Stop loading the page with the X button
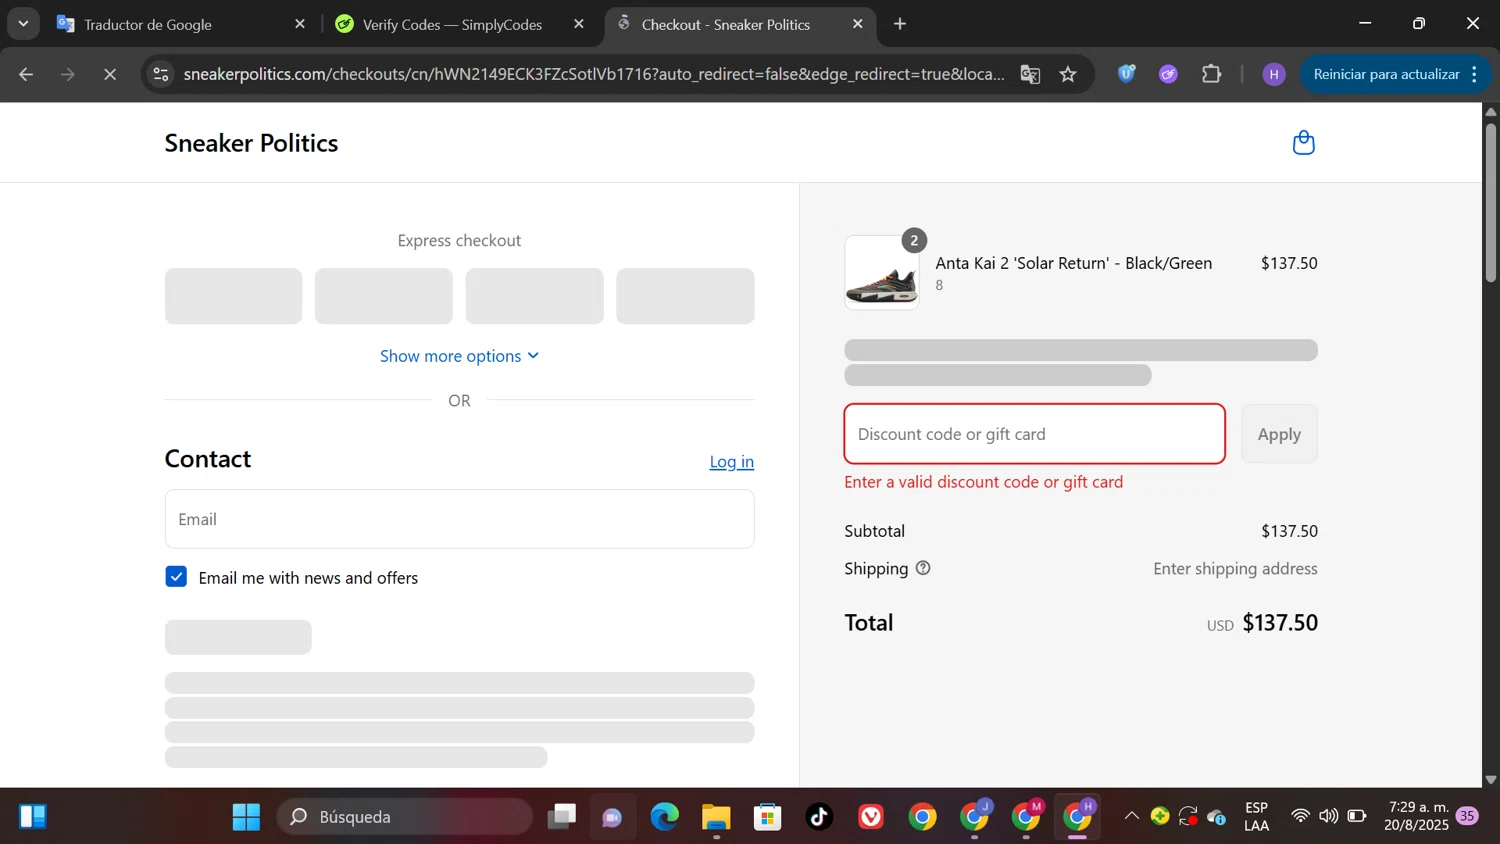Image resolution: width=1500 pixels, height=844 pixels. coord(110,74)
